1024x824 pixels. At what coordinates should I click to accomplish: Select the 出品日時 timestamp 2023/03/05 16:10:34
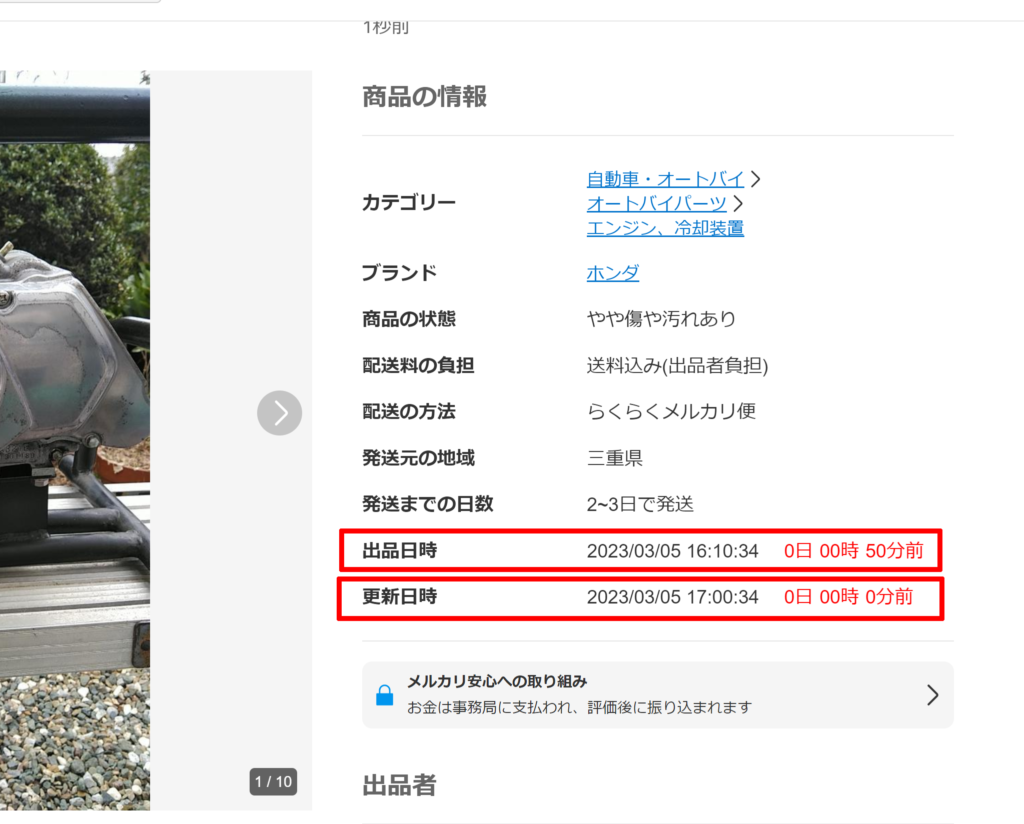click(x=672, y=550)
